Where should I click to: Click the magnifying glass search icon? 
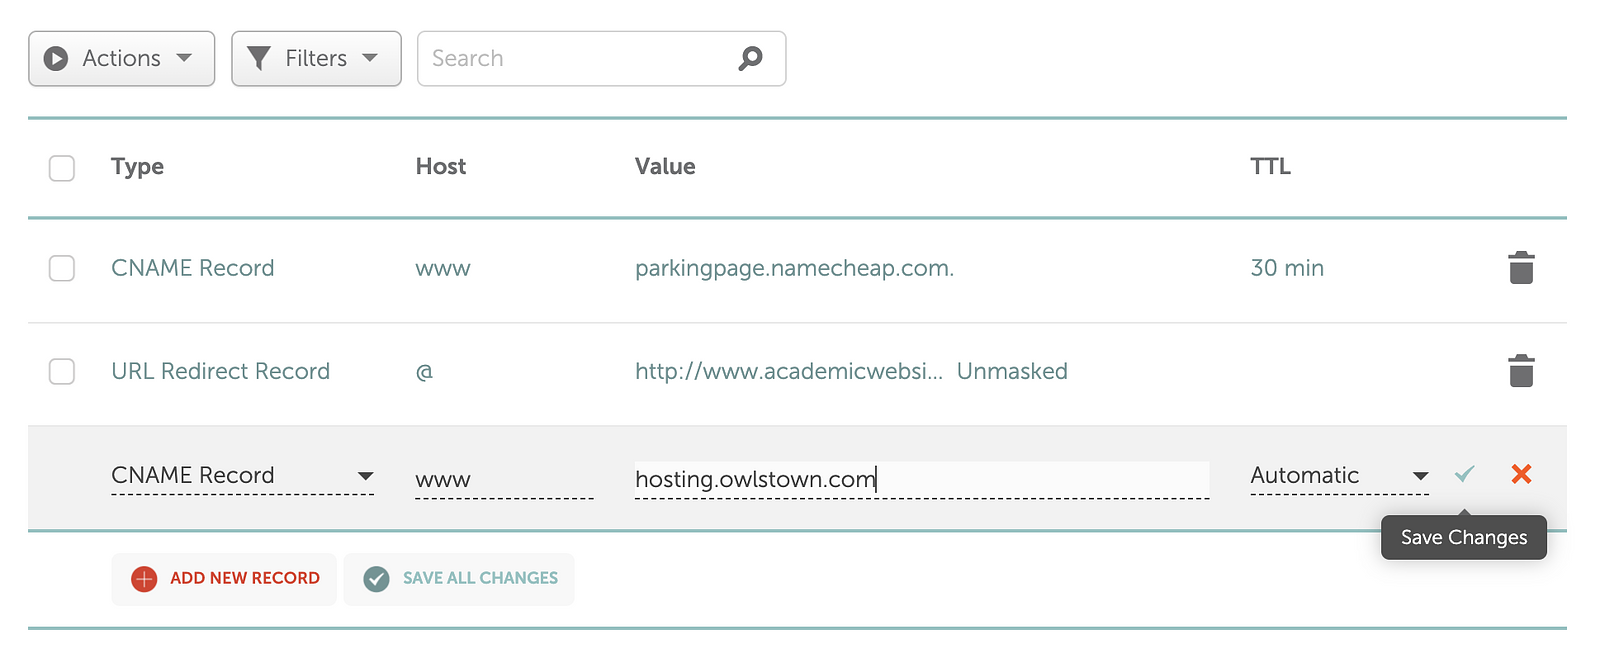pyautogui.click(x=750, y=59)
